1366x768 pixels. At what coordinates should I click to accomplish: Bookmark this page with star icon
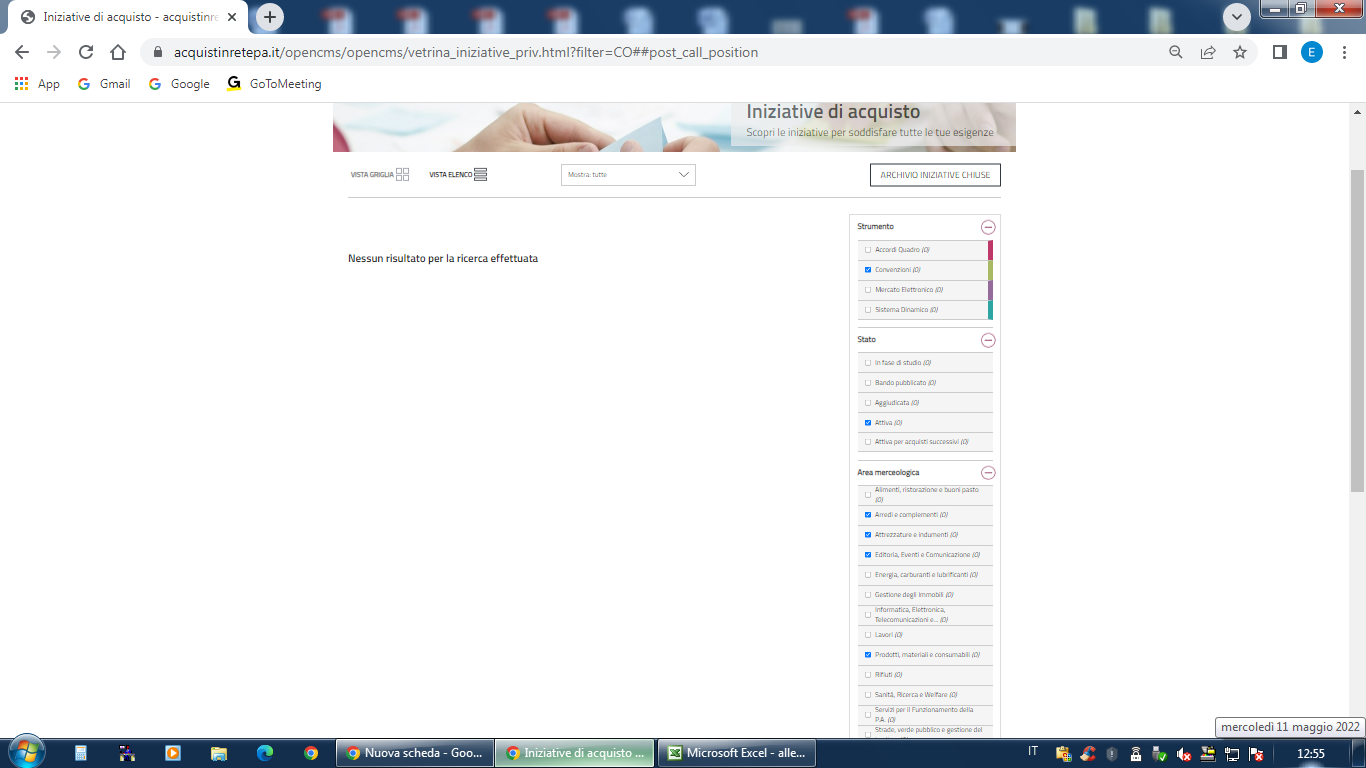click(1240, 52)
